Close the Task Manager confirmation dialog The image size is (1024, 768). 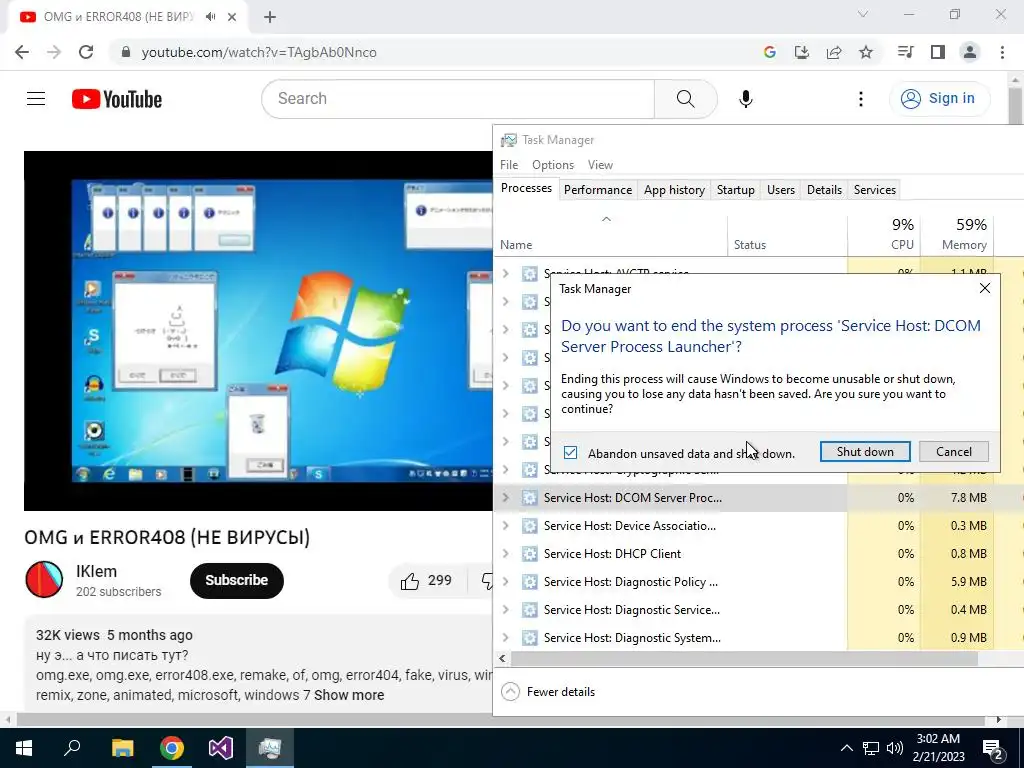[985, 288]
